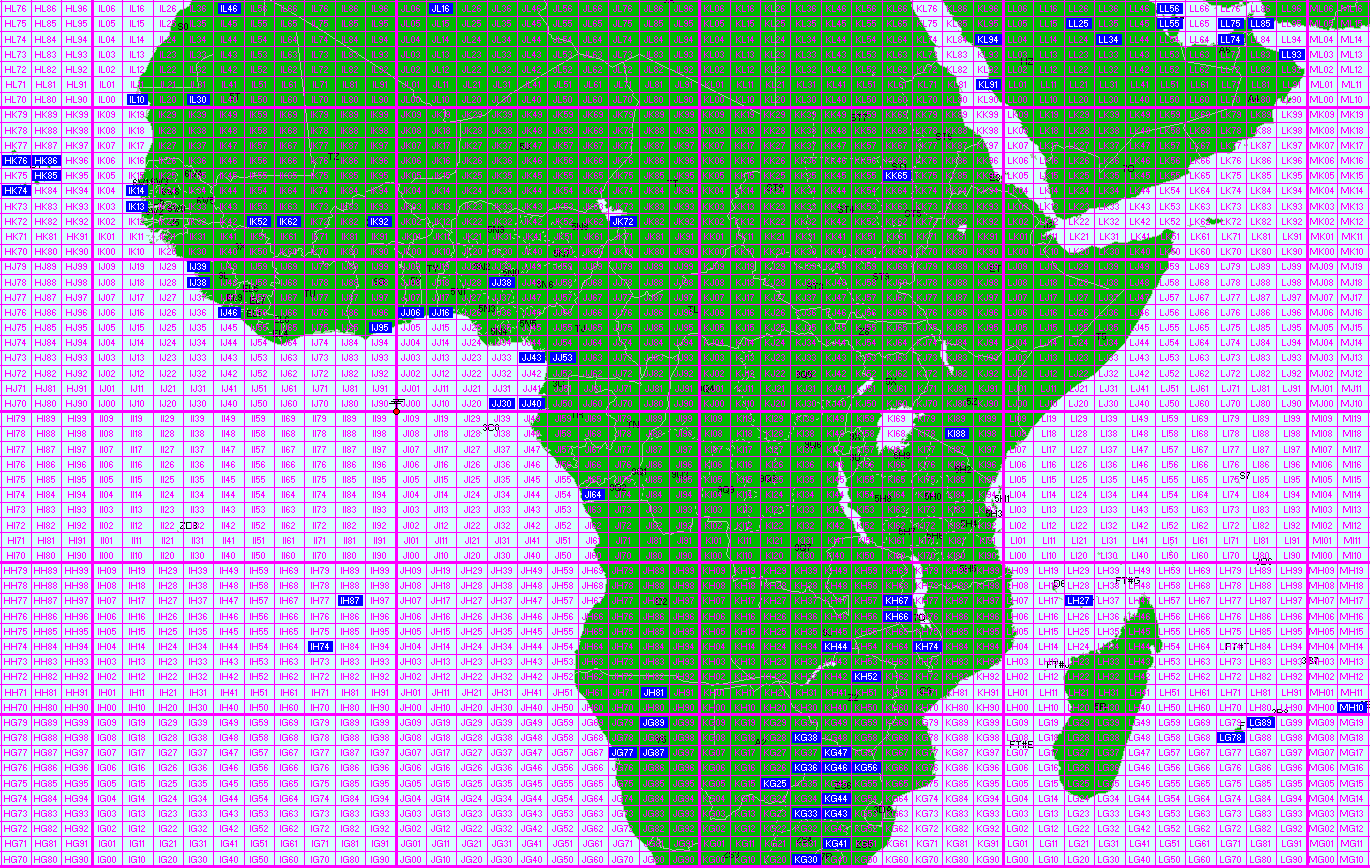The width and height of the screenshot is (1370, 868).
Task: Click the blue cell KH74
Action: tap(927, 646)
